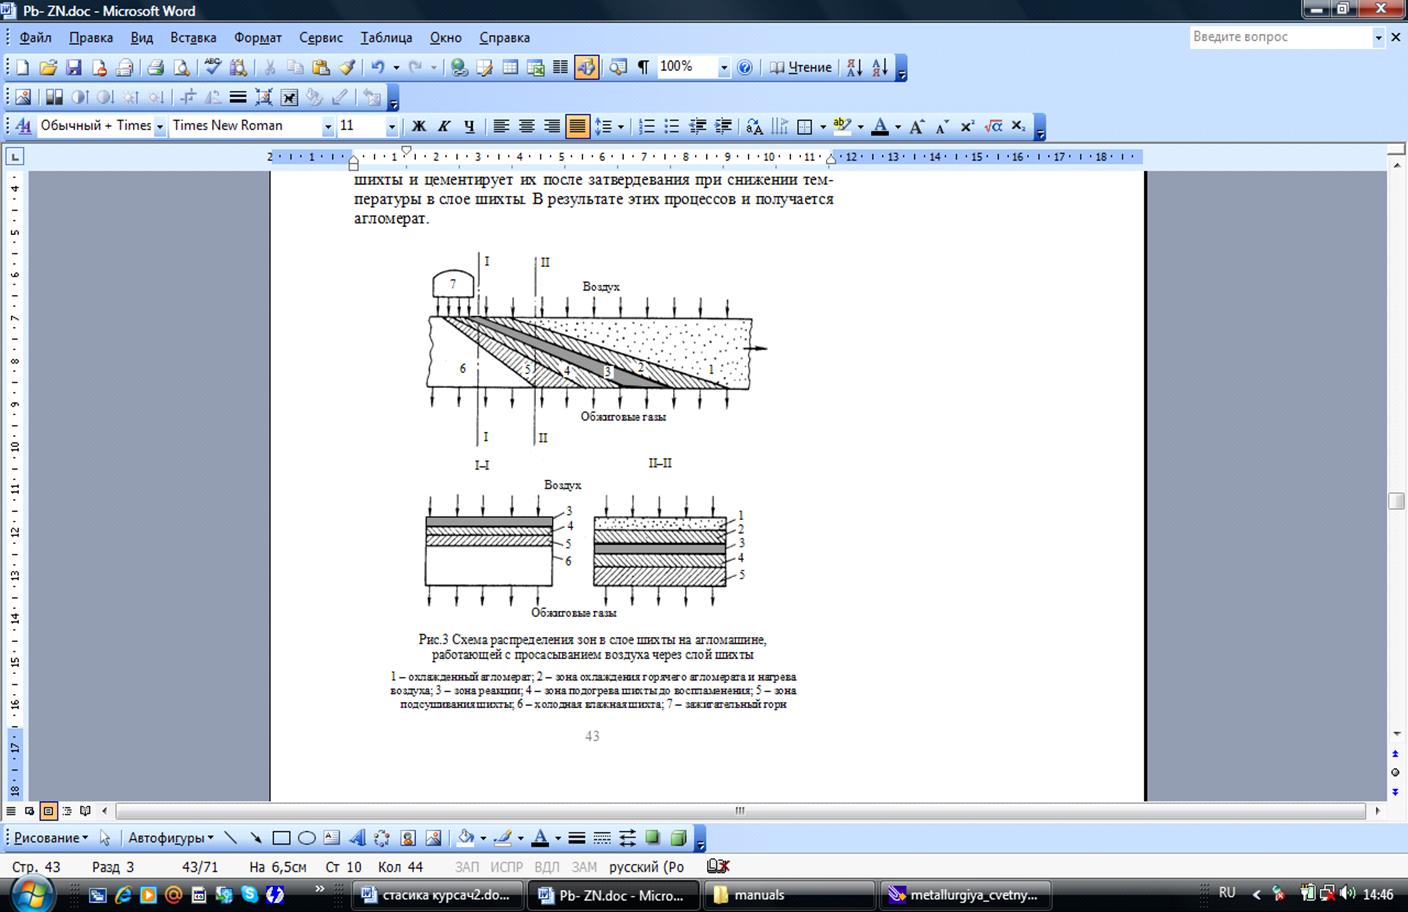The width and height of the screenshot is (1408, 912).
Task: Open the Times New Roman font dropdown
Action: [327, 126]
